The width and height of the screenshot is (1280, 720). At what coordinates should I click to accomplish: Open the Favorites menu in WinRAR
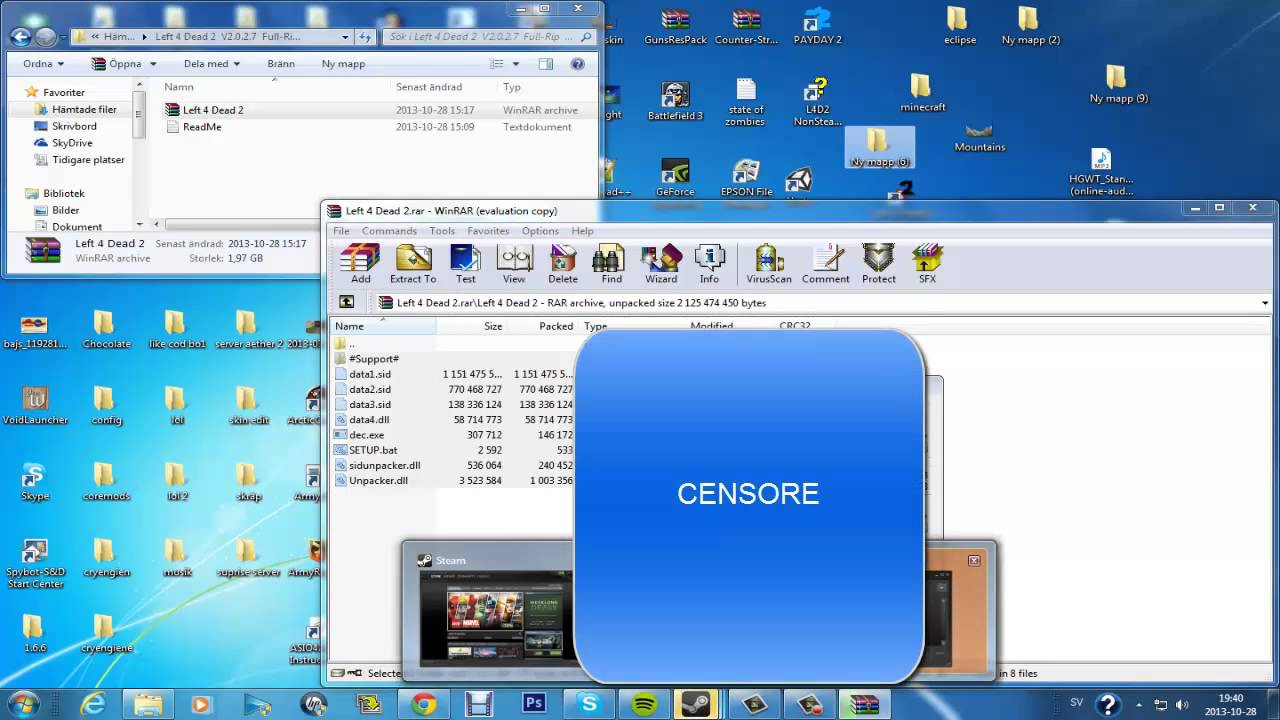[488, 231]
